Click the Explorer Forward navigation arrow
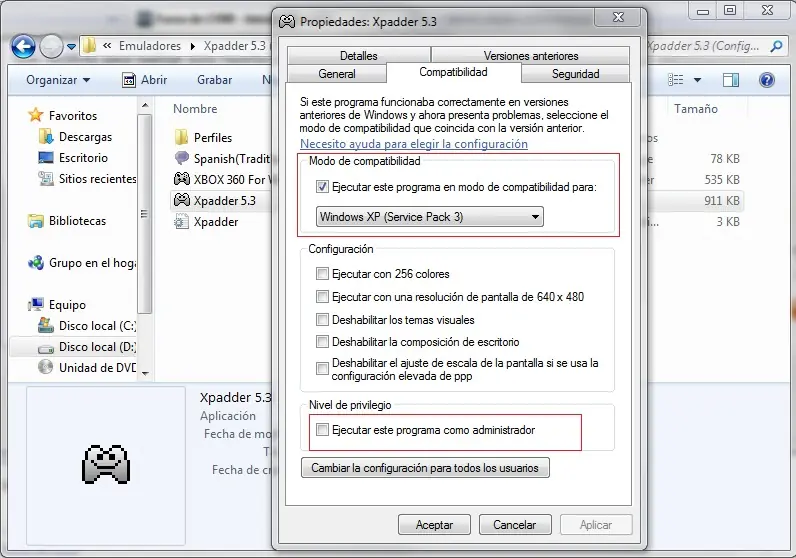The height and width of the screenshot is (558, 796). (x=51, y=47)
